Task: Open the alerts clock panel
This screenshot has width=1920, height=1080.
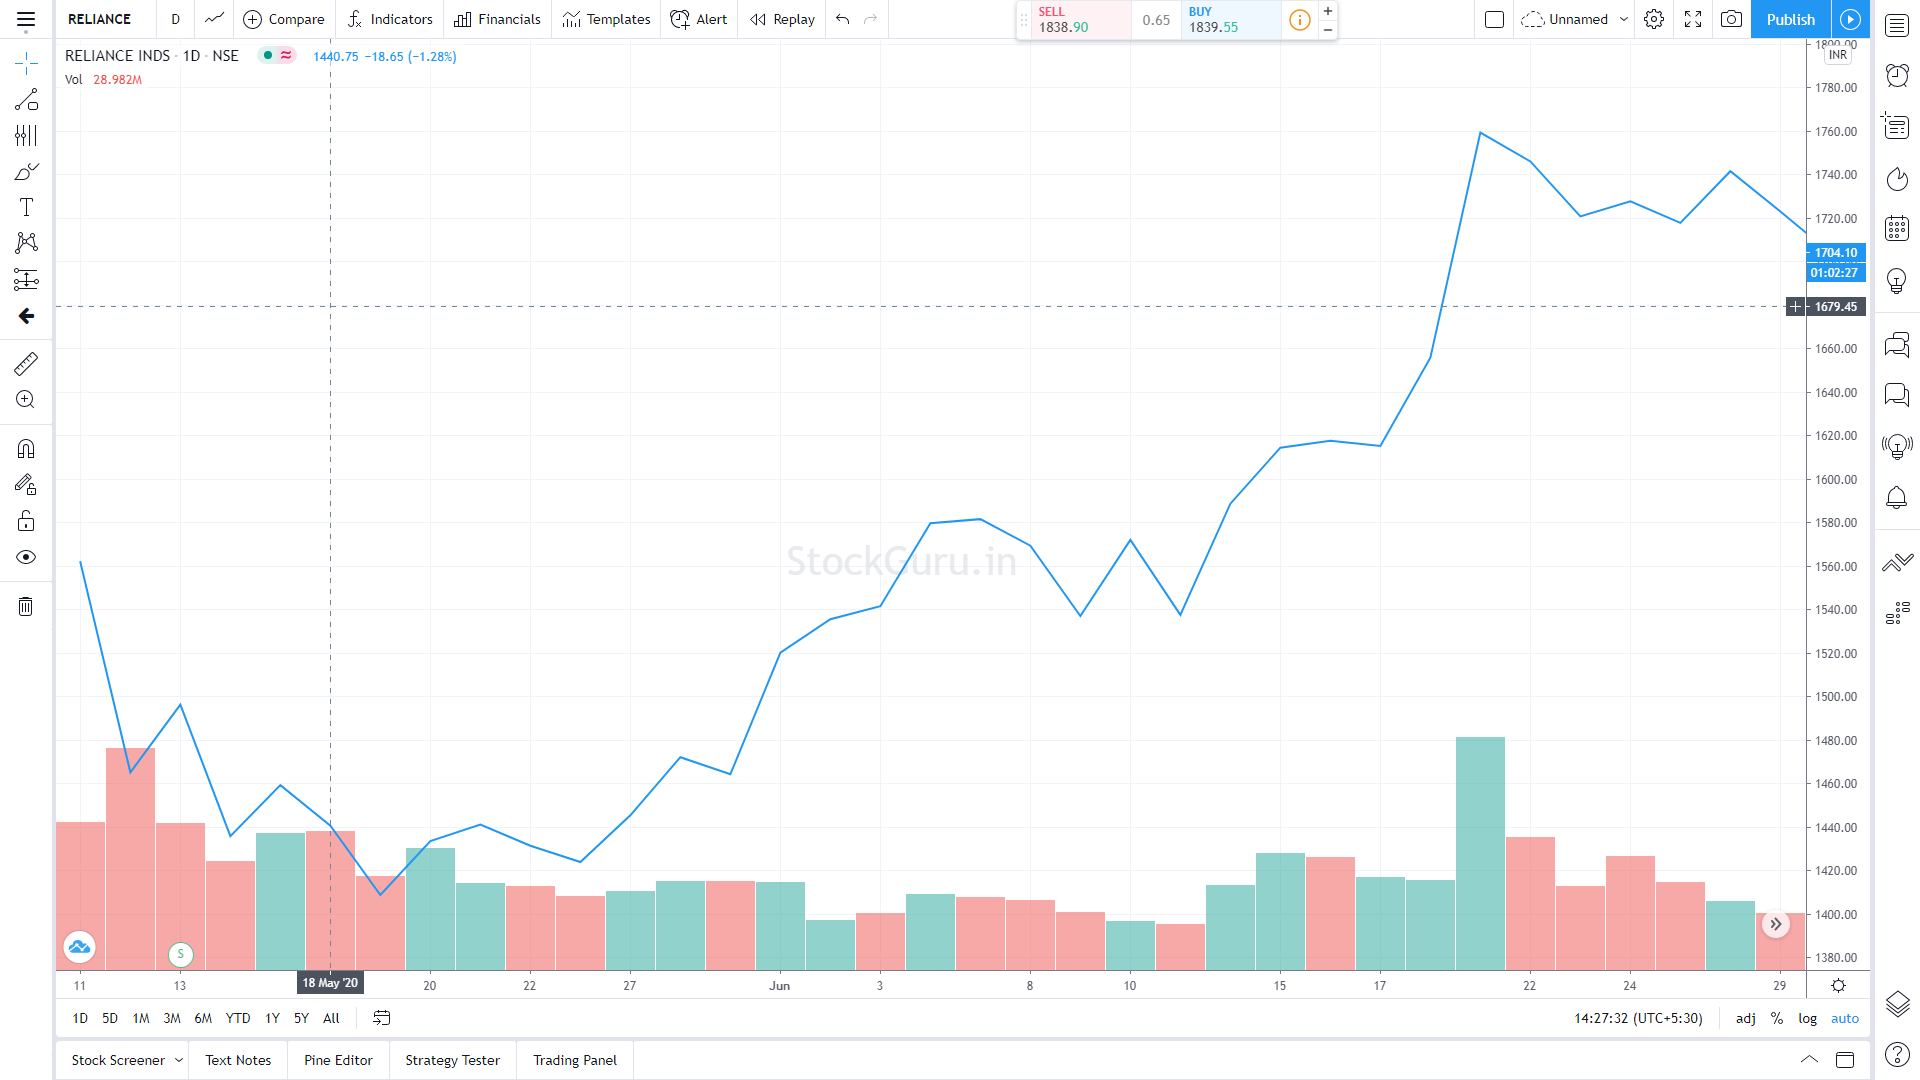Action: tap(1897, 75)
